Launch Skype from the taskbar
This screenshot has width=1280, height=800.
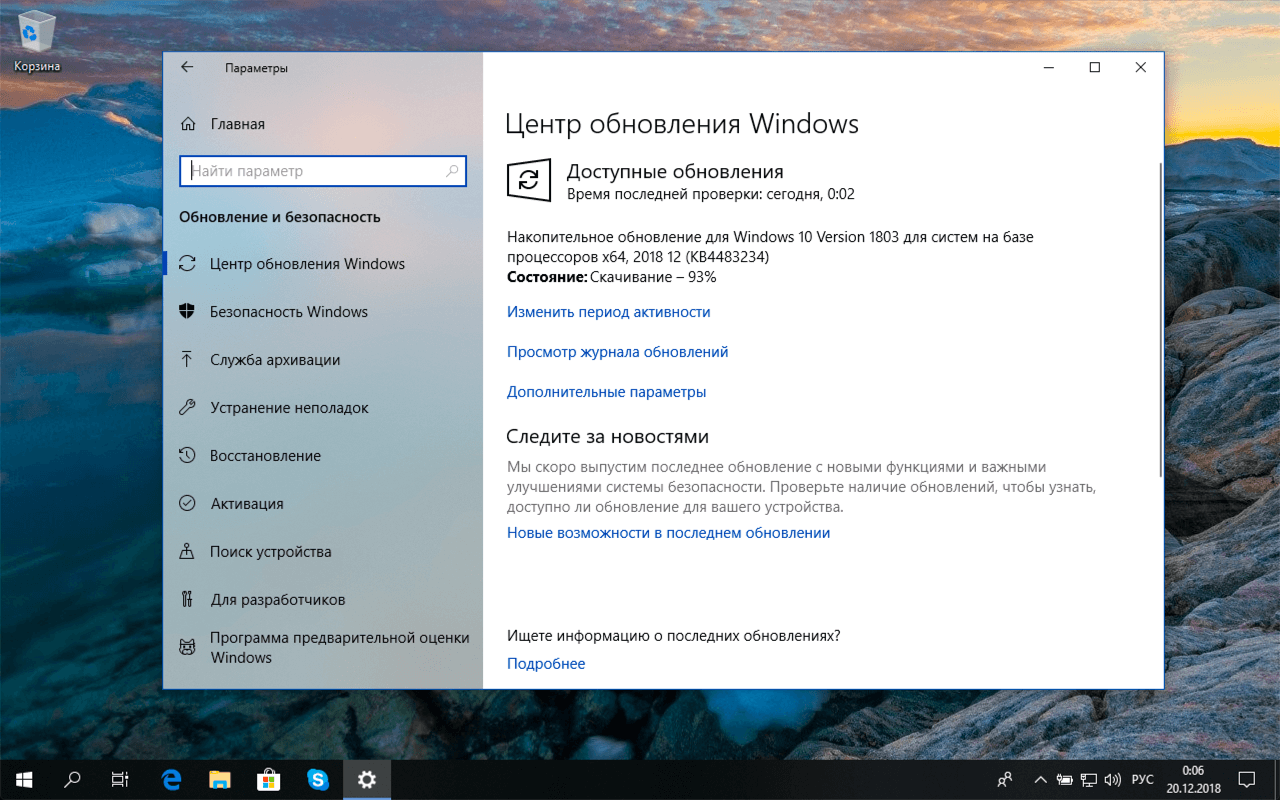318,779
